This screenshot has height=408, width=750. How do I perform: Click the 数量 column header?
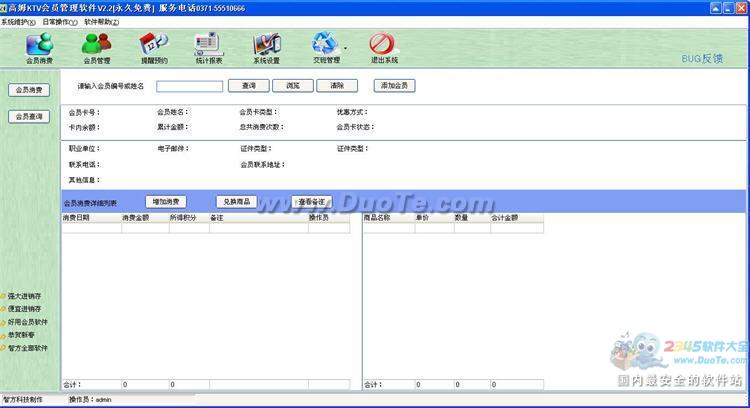(472, 218)
